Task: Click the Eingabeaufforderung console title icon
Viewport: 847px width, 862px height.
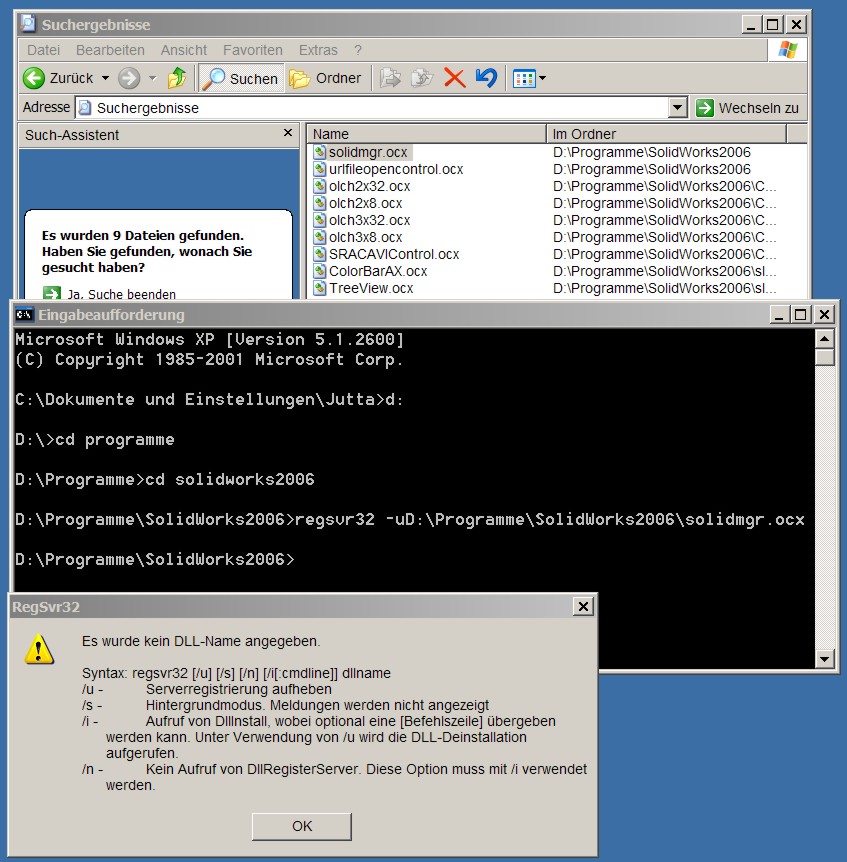Action: coord(24,314)
